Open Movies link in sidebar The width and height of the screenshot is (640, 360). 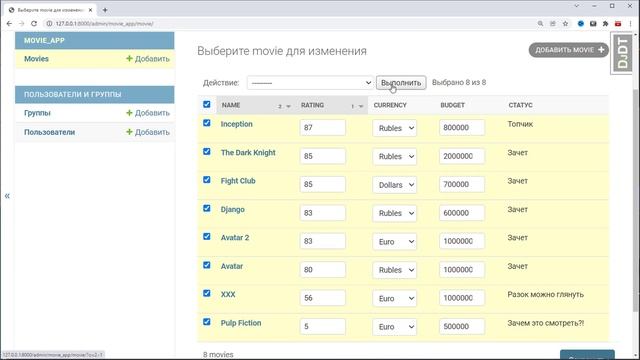coord(36,59)
